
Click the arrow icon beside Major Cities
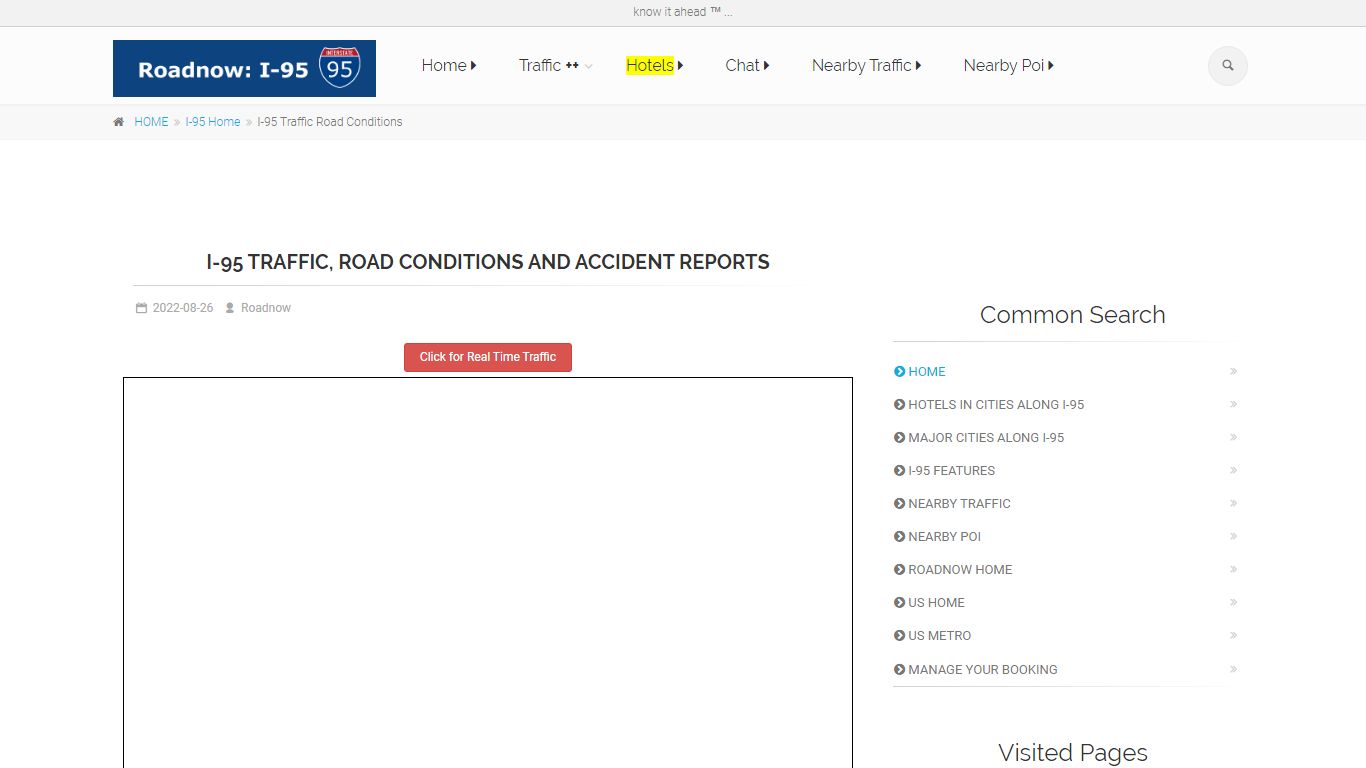[899, 437]
